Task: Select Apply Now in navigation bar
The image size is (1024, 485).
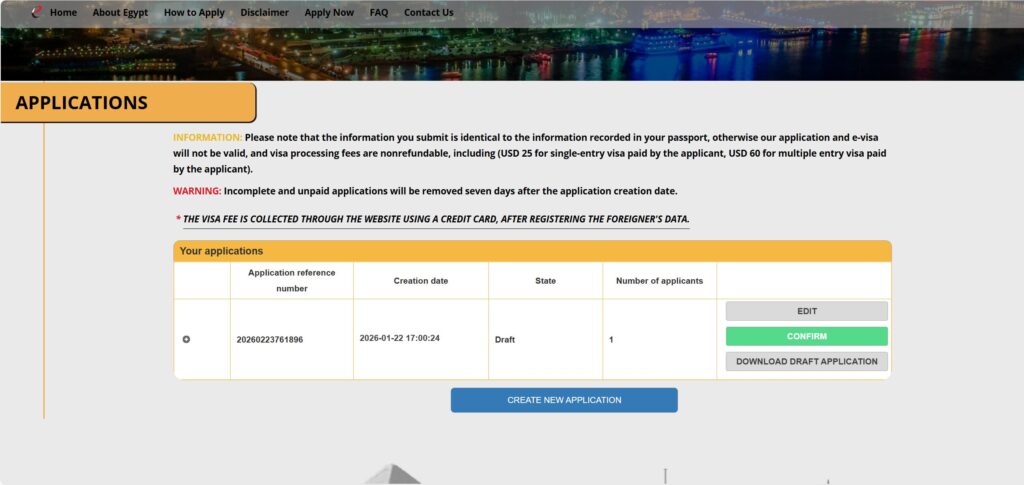Action: coord(329,13)
